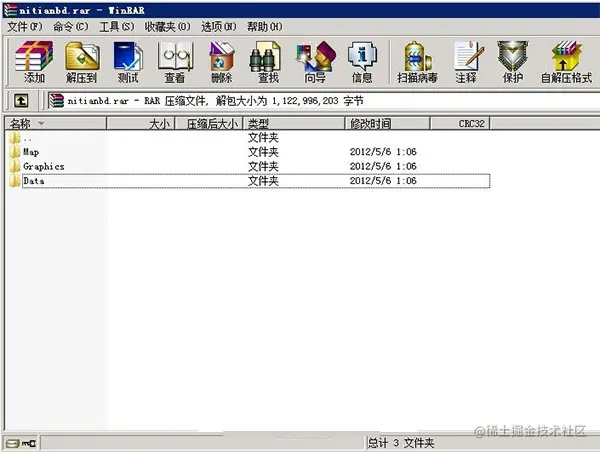The width and height of the screenshot is (600, 452).
Task: Sort by 名称 column header
Action: click(x=56, y=124)
